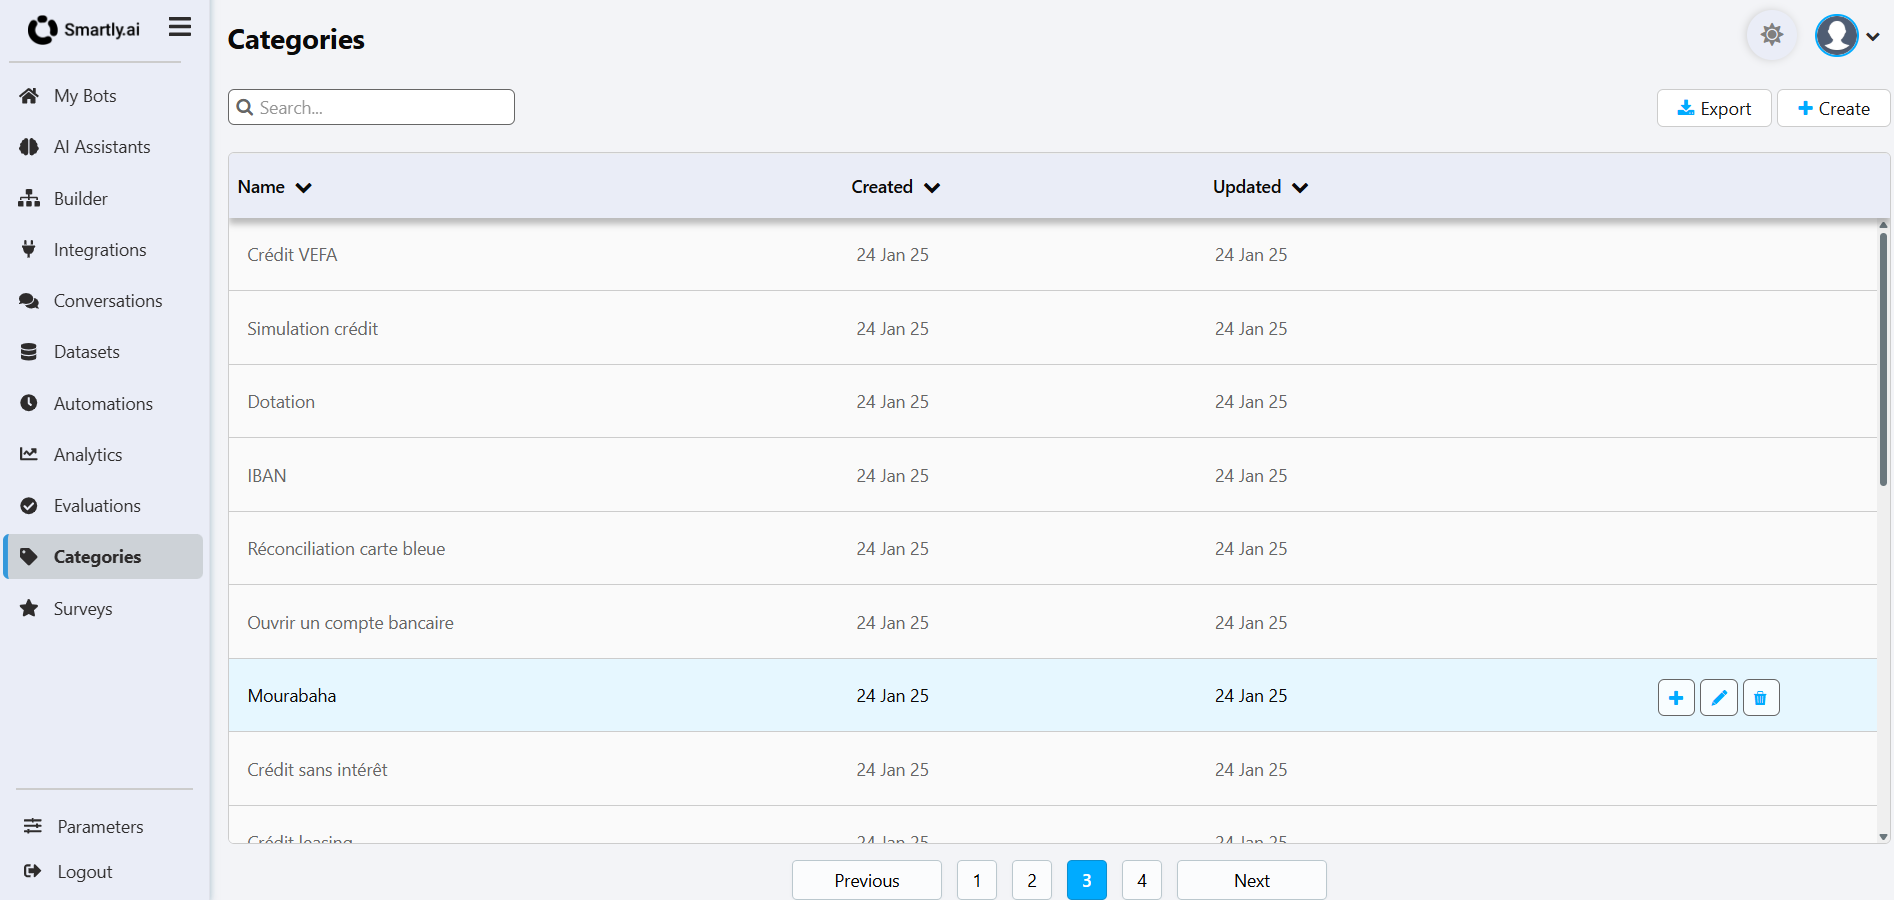This screenshot has height=900, width=1894.
Task: Click the AI Assistants brain icon
Action: (29, 147)
